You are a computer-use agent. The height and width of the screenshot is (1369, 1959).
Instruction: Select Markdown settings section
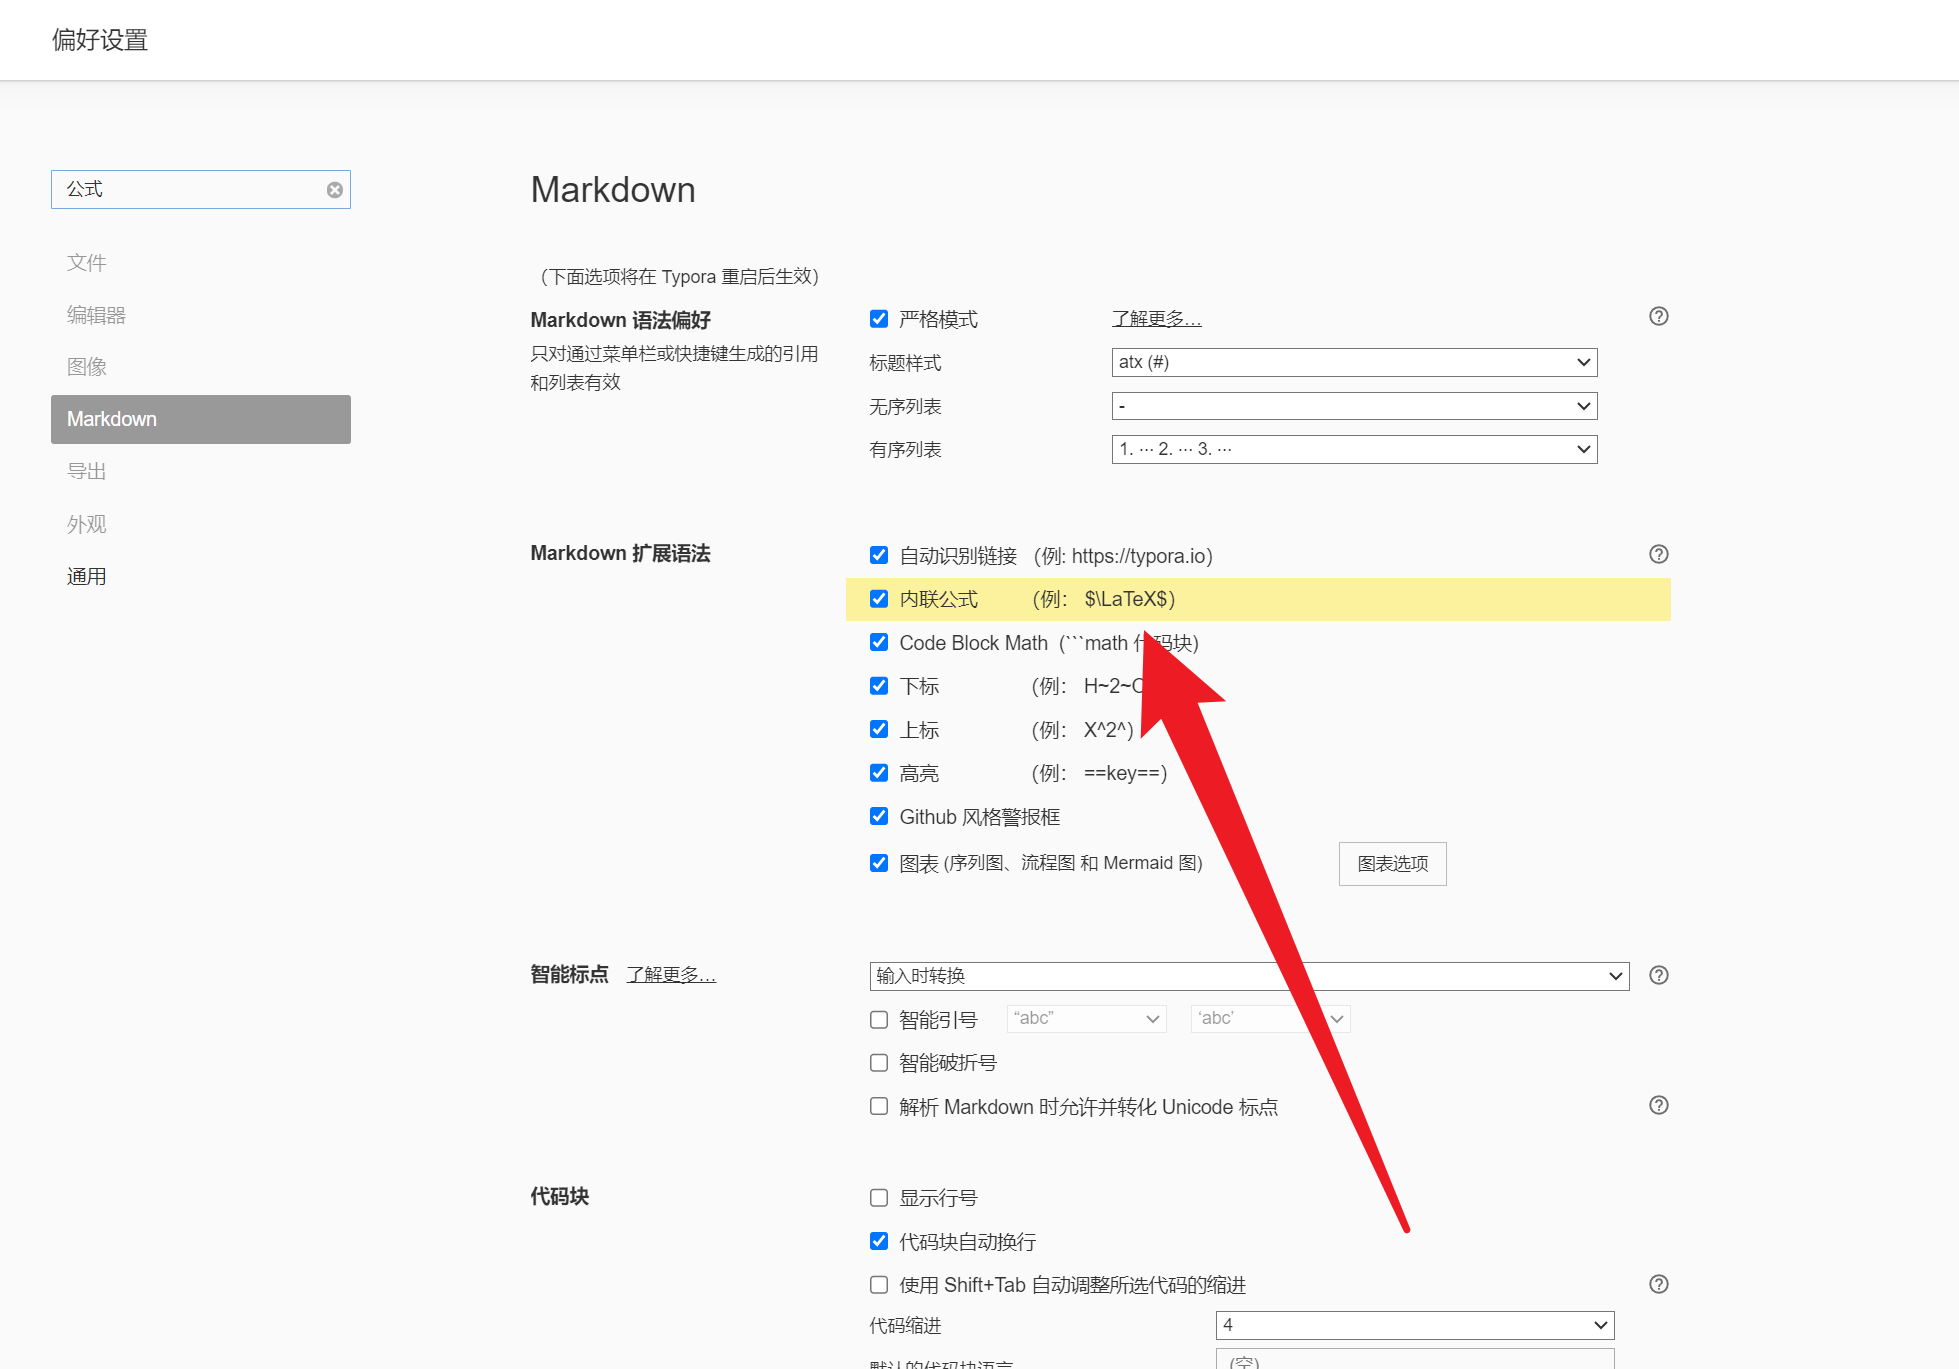pos(201,419)
